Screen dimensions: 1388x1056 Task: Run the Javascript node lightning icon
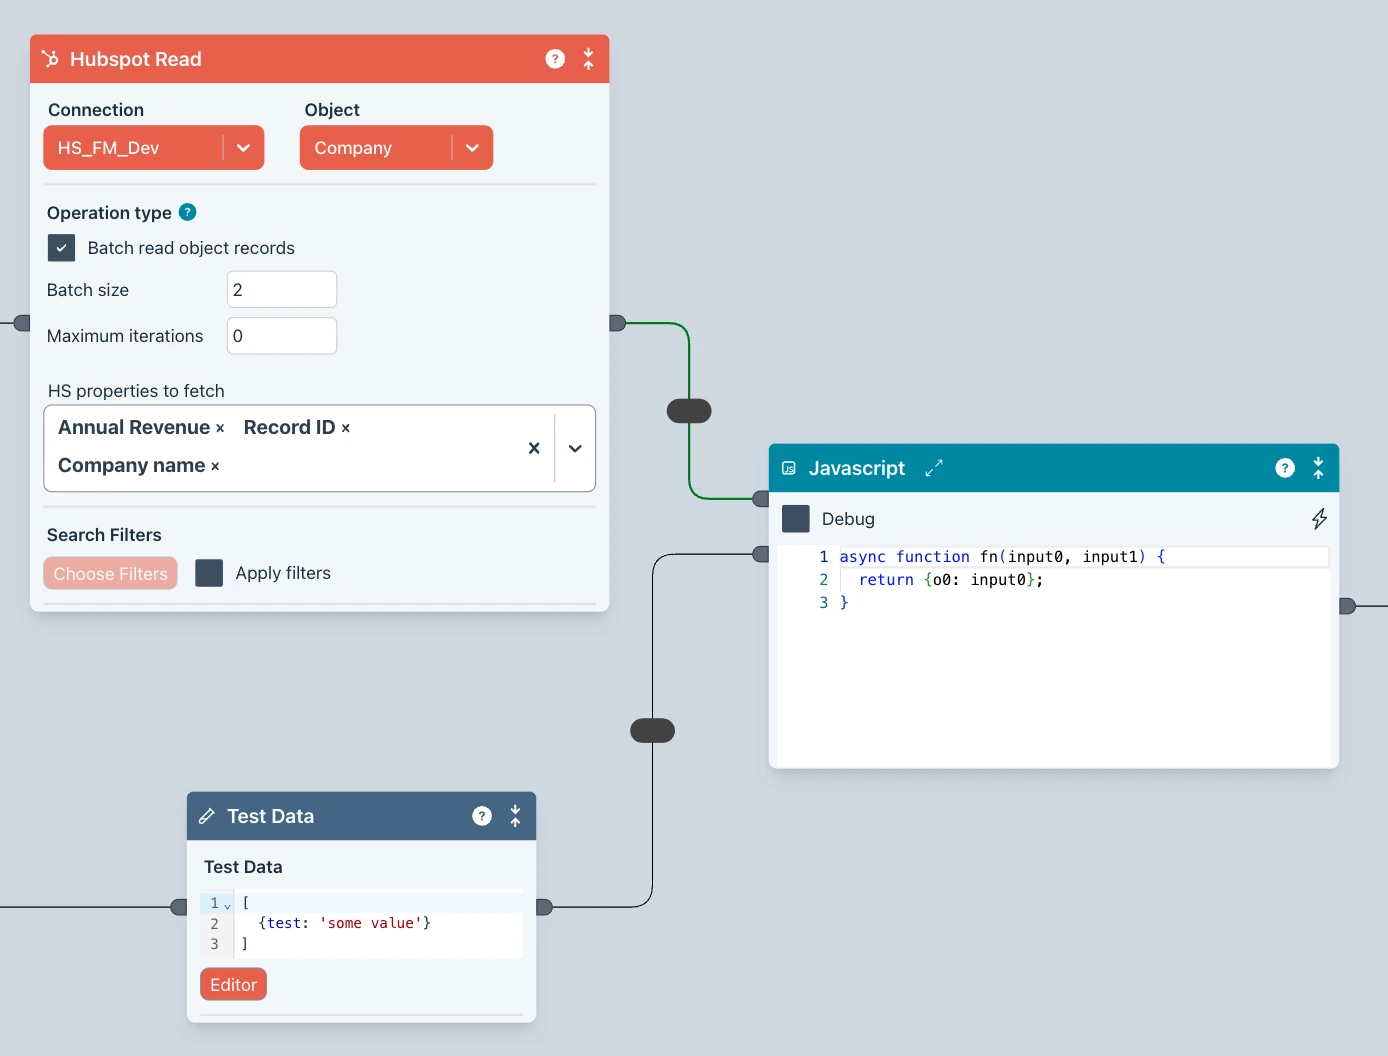coord(1319,518)
